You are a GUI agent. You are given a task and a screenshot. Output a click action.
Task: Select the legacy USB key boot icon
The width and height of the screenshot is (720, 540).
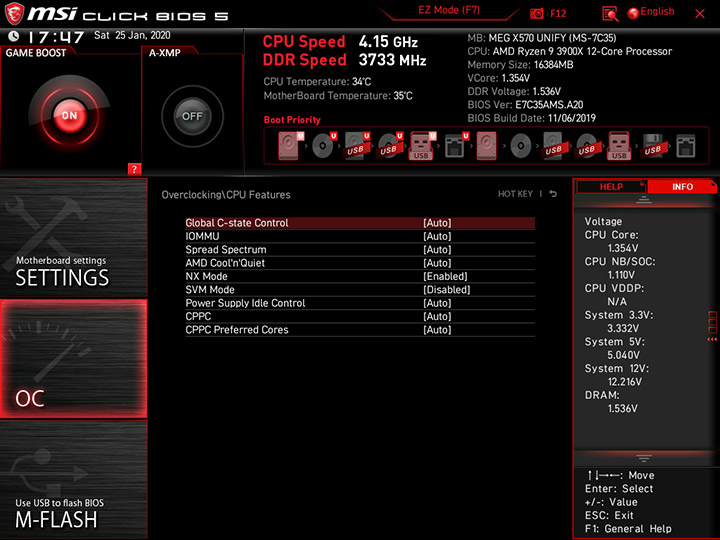(x=619, y=146)
